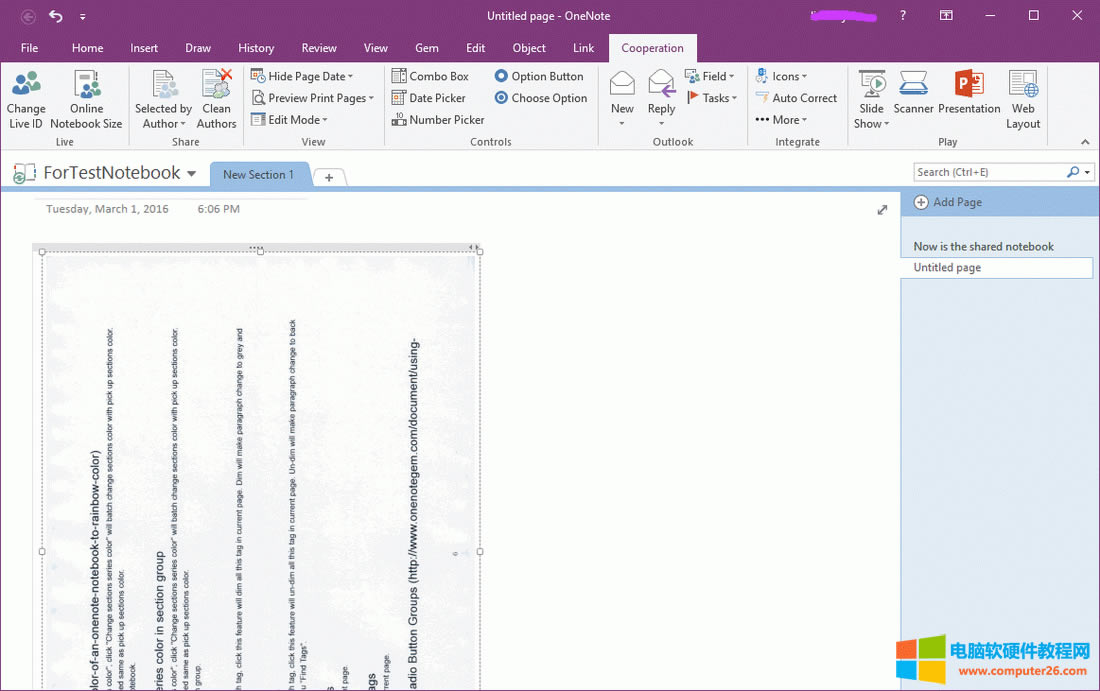Click the Search notes input field

pyautogui.click(x=989, y=172)
